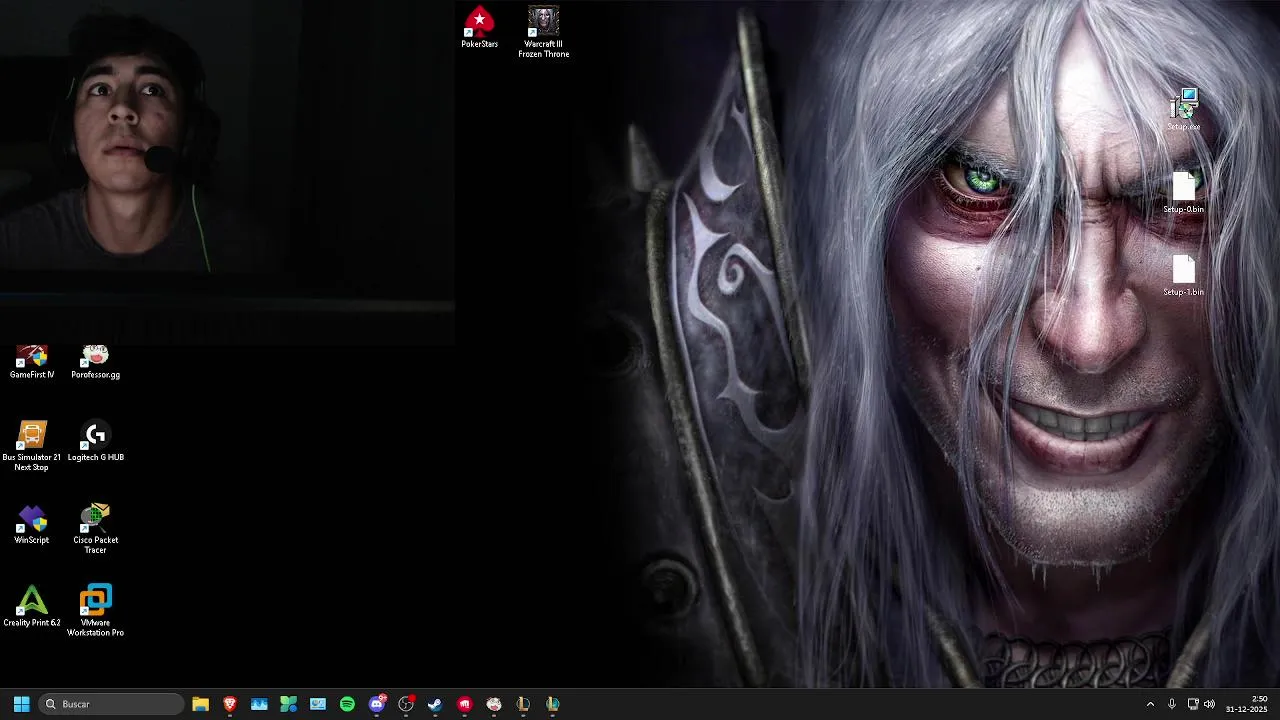1280x720 pixels.
Task: Open the GameFirst IV shortcut
Action: point(32,361)
